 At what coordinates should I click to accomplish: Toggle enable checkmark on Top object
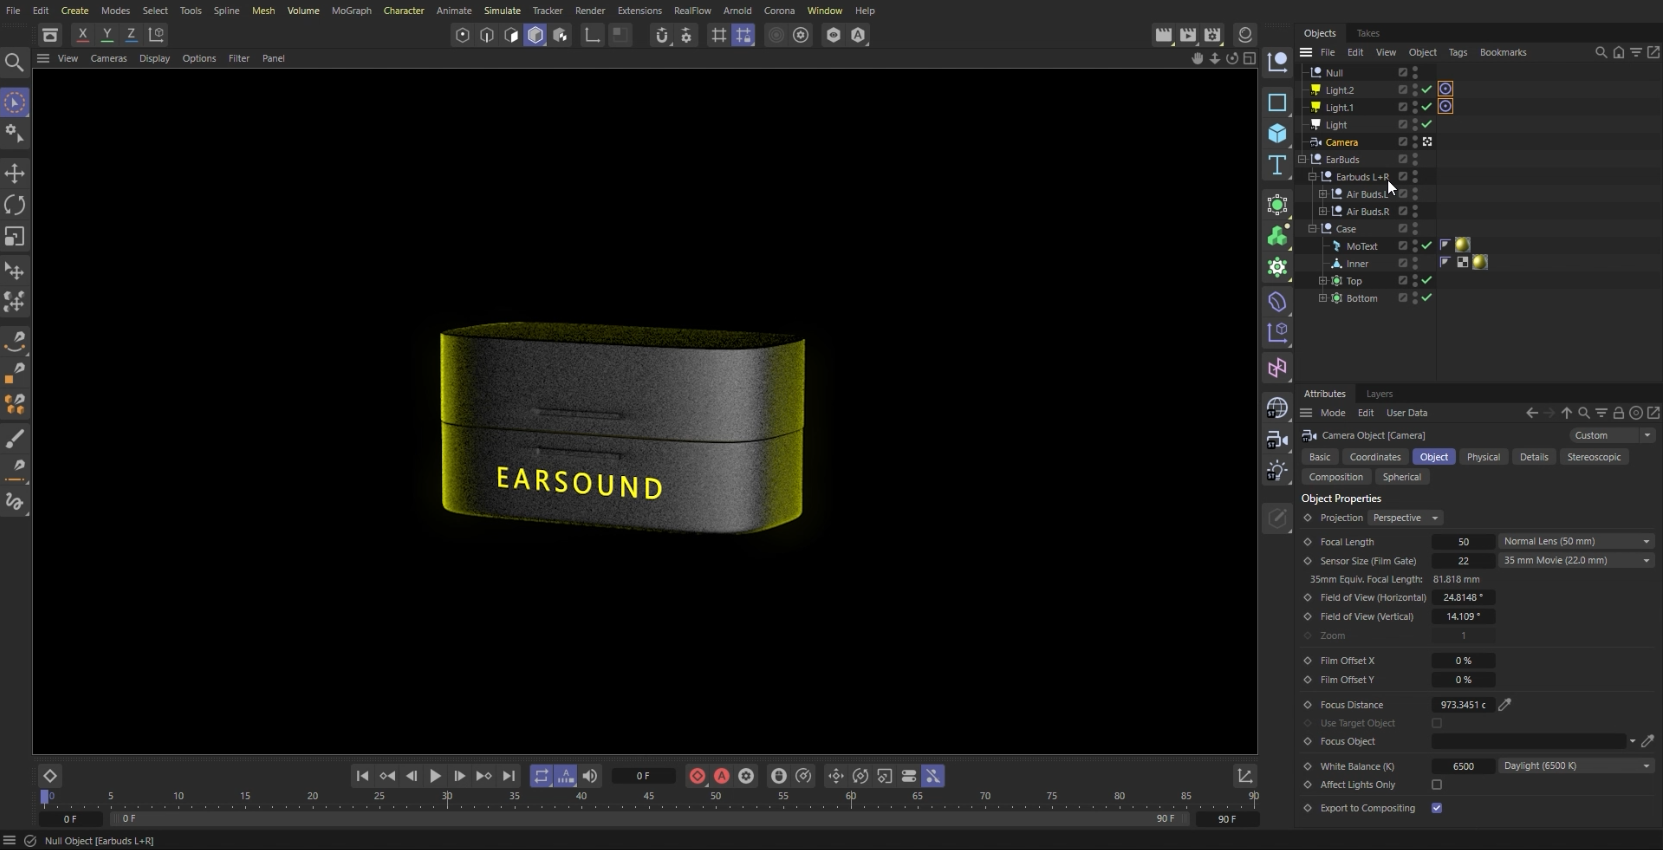[x=1427, y=281]
